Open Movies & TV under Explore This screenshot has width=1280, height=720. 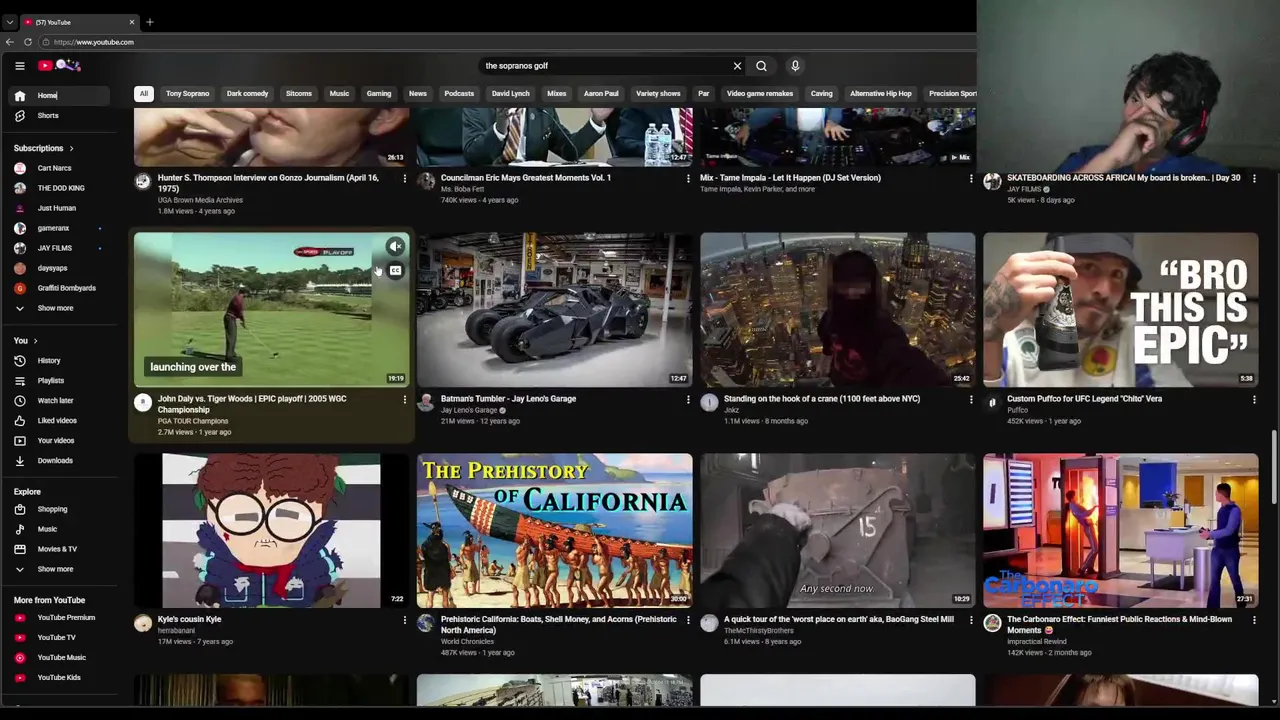click(61, 549)
